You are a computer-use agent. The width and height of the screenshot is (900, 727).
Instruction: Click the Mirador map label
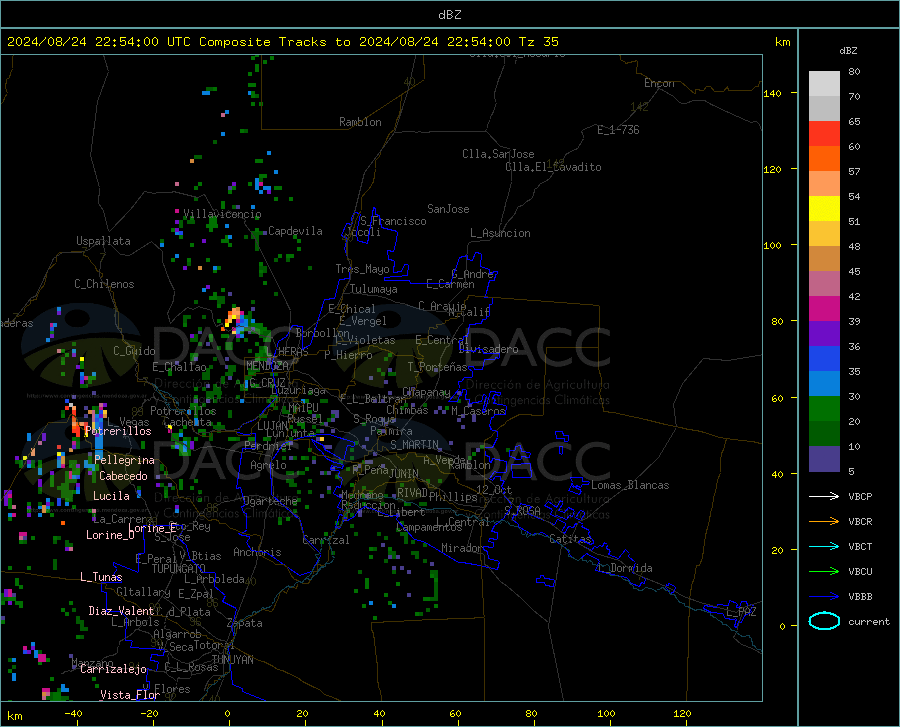pos(461,549)
